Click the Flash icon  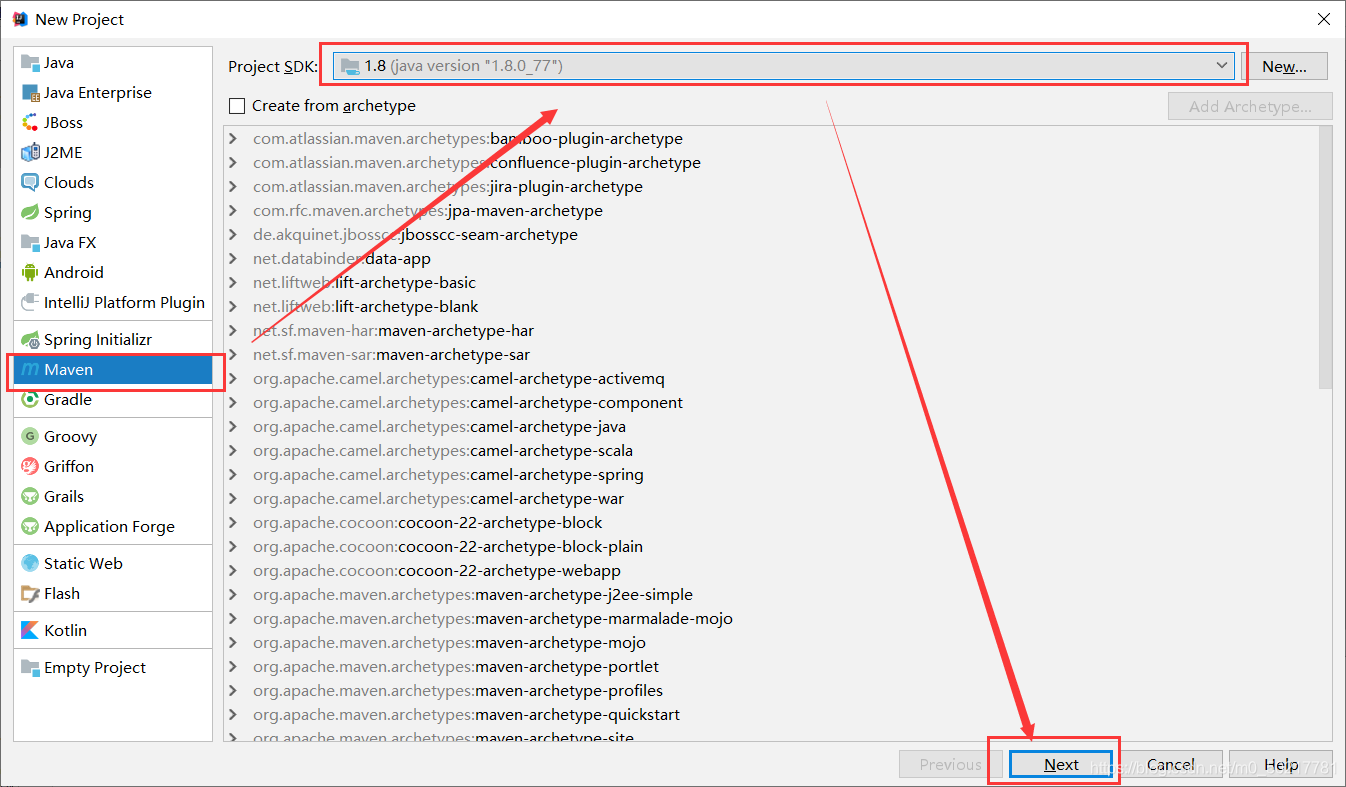29,594
